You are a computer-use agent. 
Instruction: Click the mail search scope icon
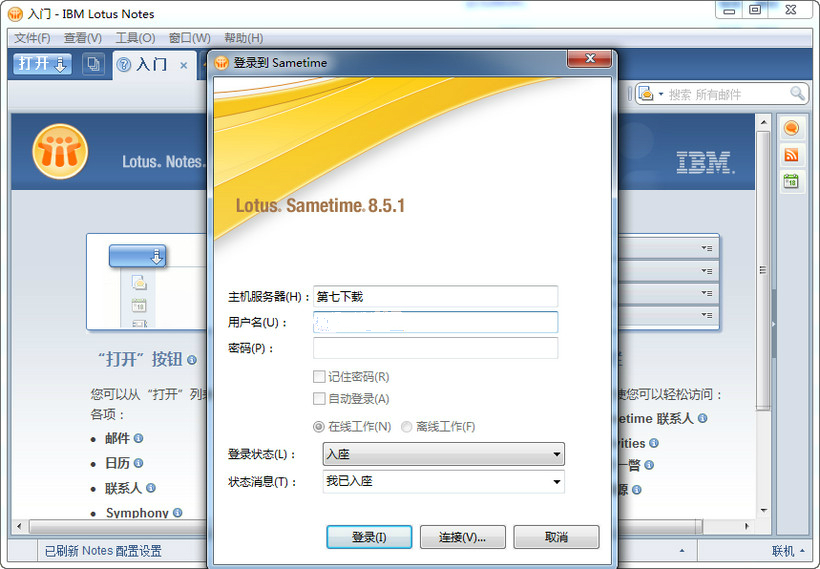646,94
